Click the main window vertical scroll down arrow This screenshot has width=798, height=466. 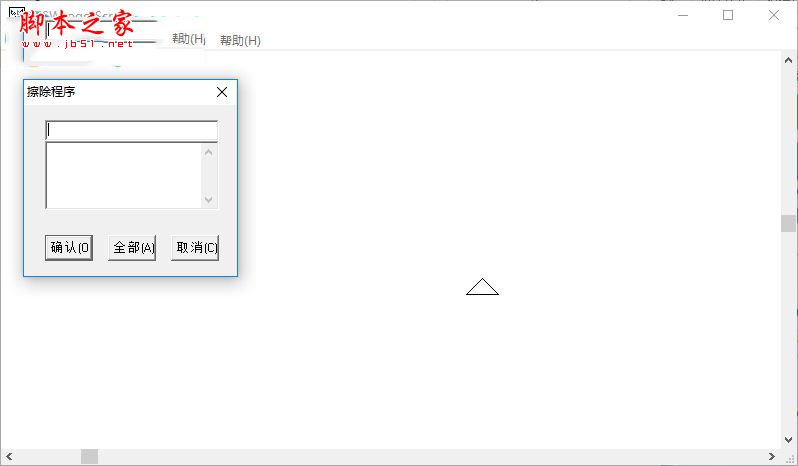click(x=788, y=440)
